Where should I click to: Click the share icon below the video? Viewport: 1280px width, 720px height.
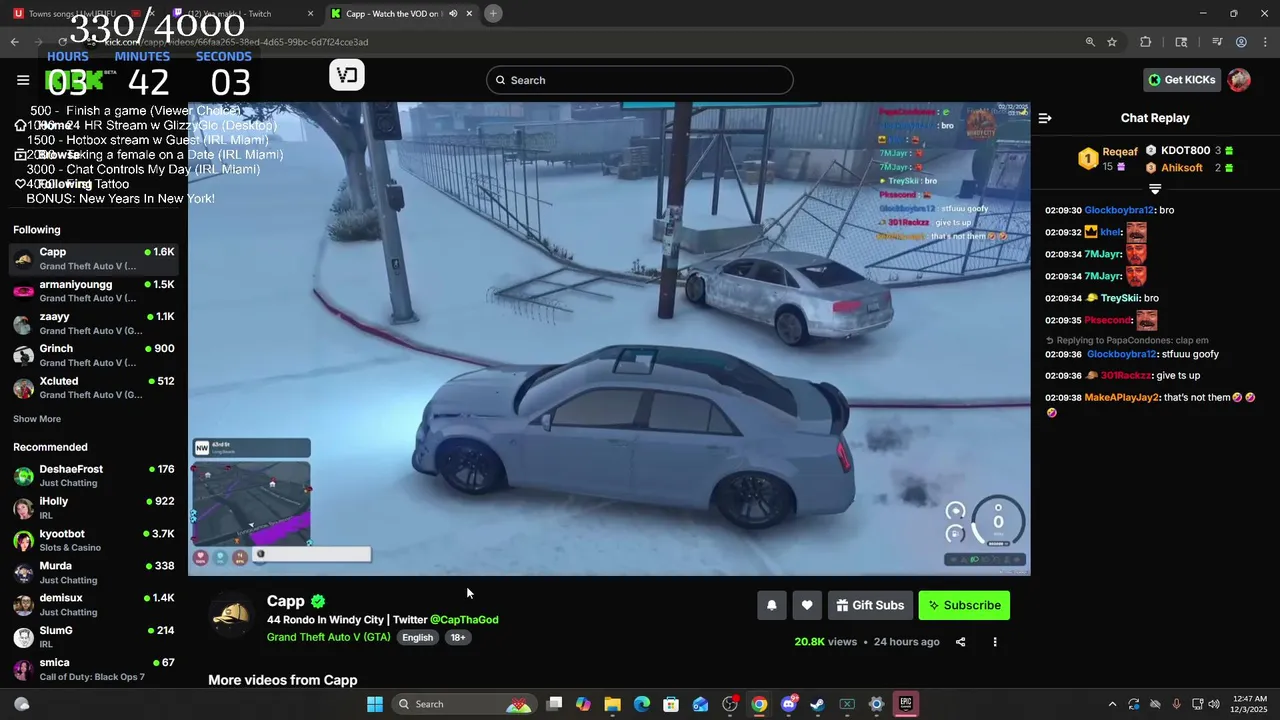coord(960,642)
